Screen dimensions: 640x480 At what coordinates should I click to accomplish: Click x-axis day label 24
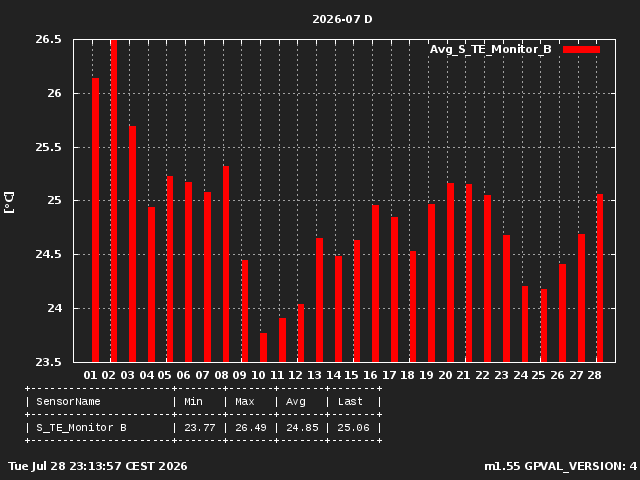(x=520, y=375)
